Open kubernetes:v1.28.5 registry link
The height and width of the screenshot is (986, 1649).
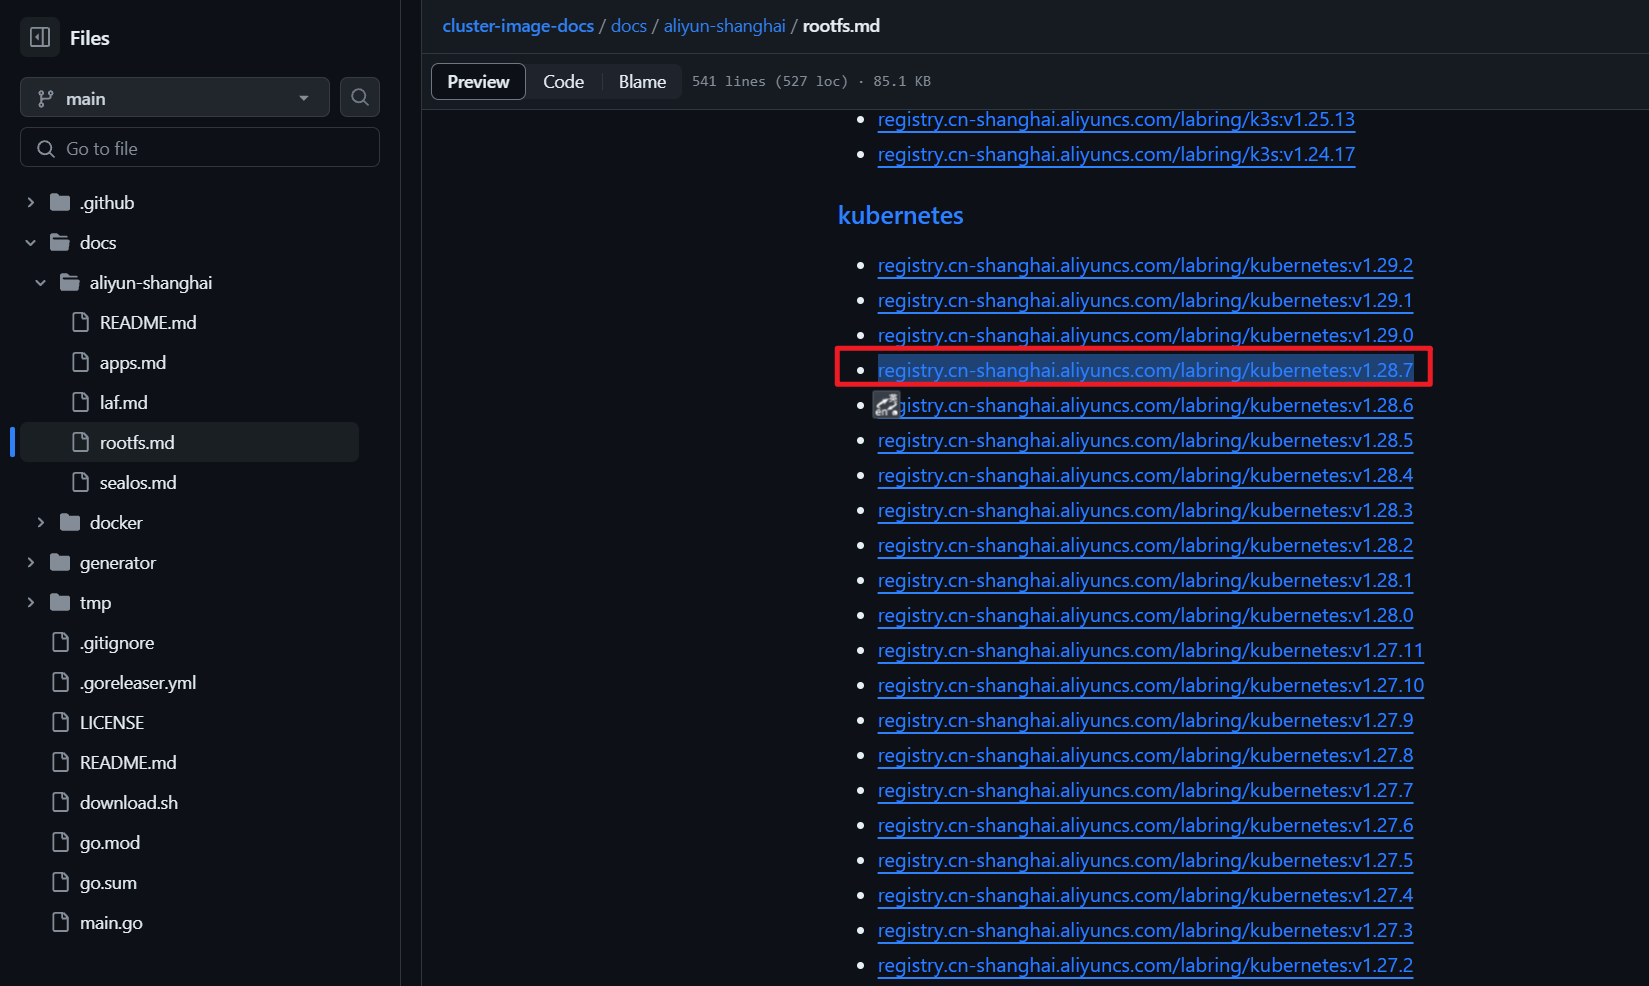[1145, 440]
